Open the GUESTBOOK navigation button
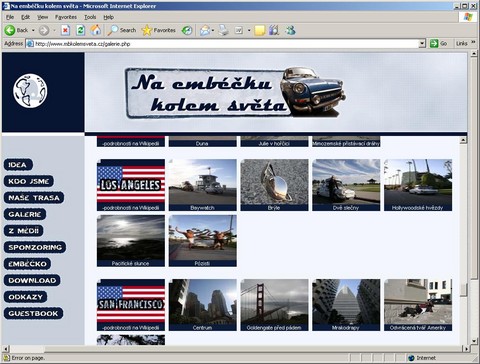Viewport: 480px width, 364px height. click(33, 313)
